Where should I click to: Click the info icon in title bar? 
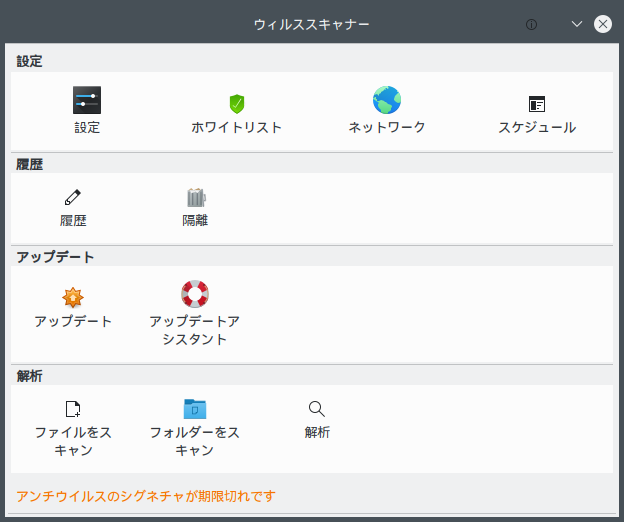click(531, 25)
